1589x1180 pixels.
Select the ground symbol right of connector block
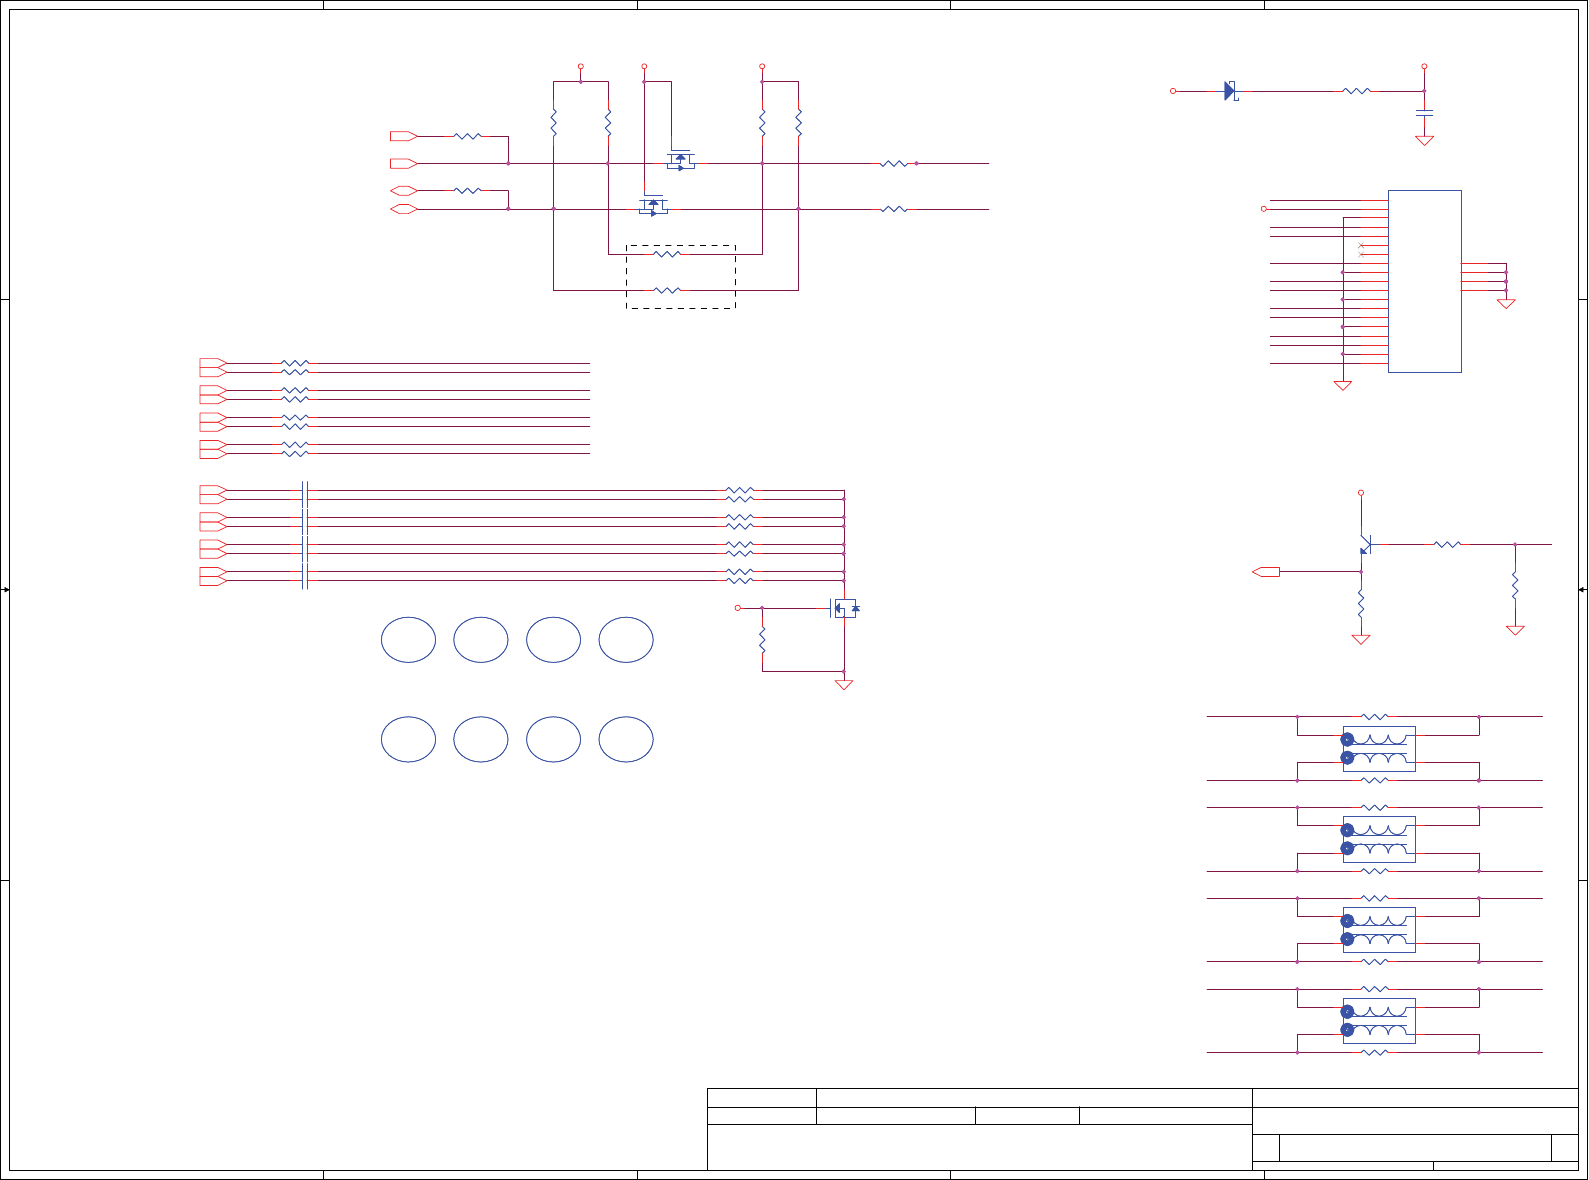tap(1506, 304)
